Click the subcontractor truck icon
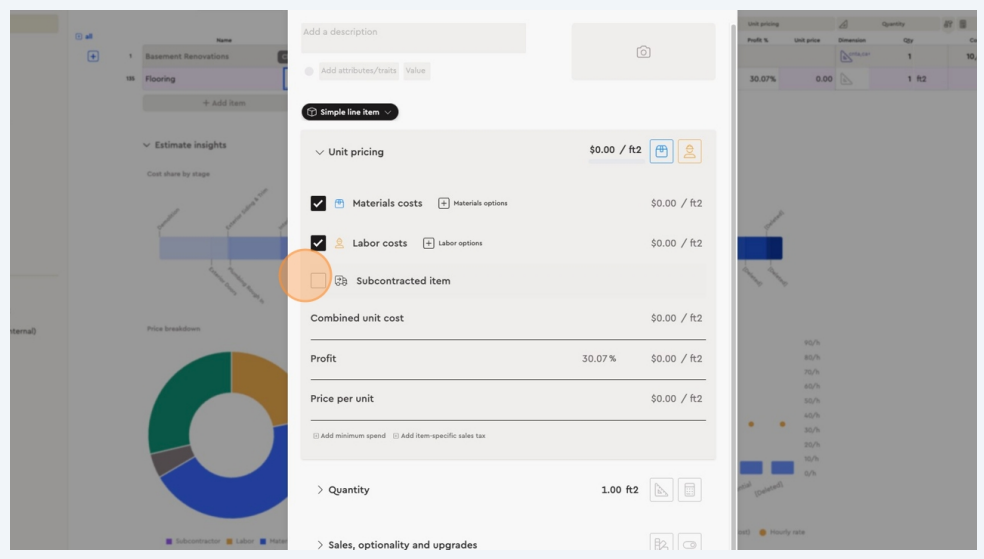Viewport: 984px width, 559px height. pyautogui.click(x=341, y=281)
